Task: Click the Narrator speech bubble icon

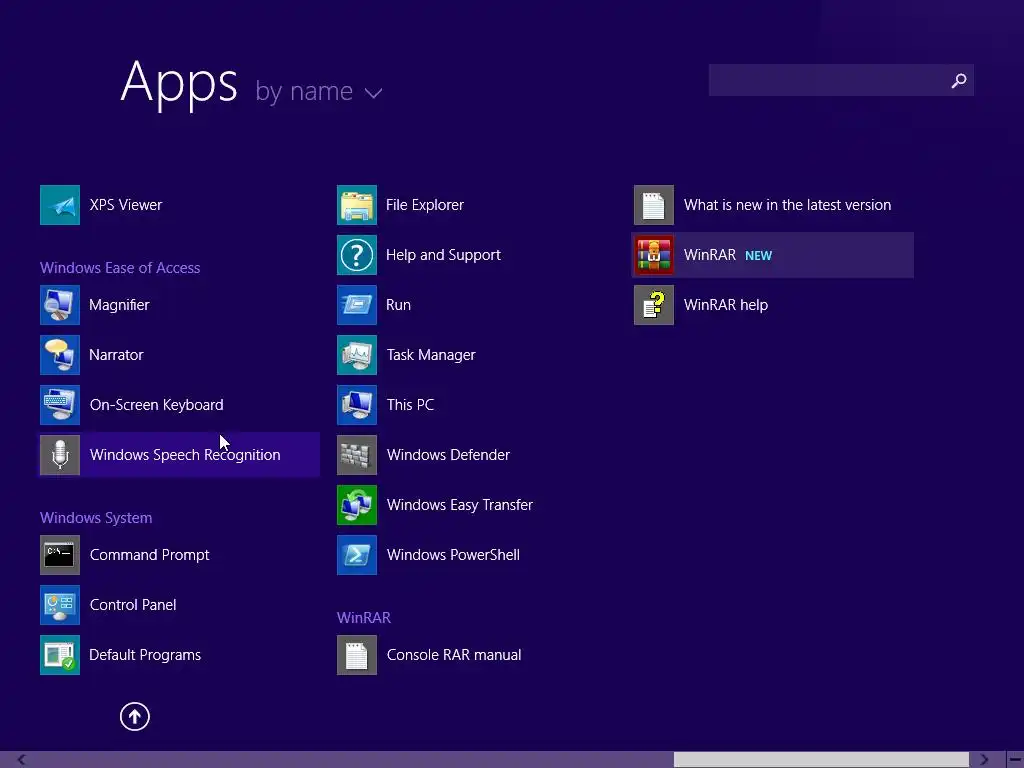Action: pyautogui.click(x=59, y=355)
